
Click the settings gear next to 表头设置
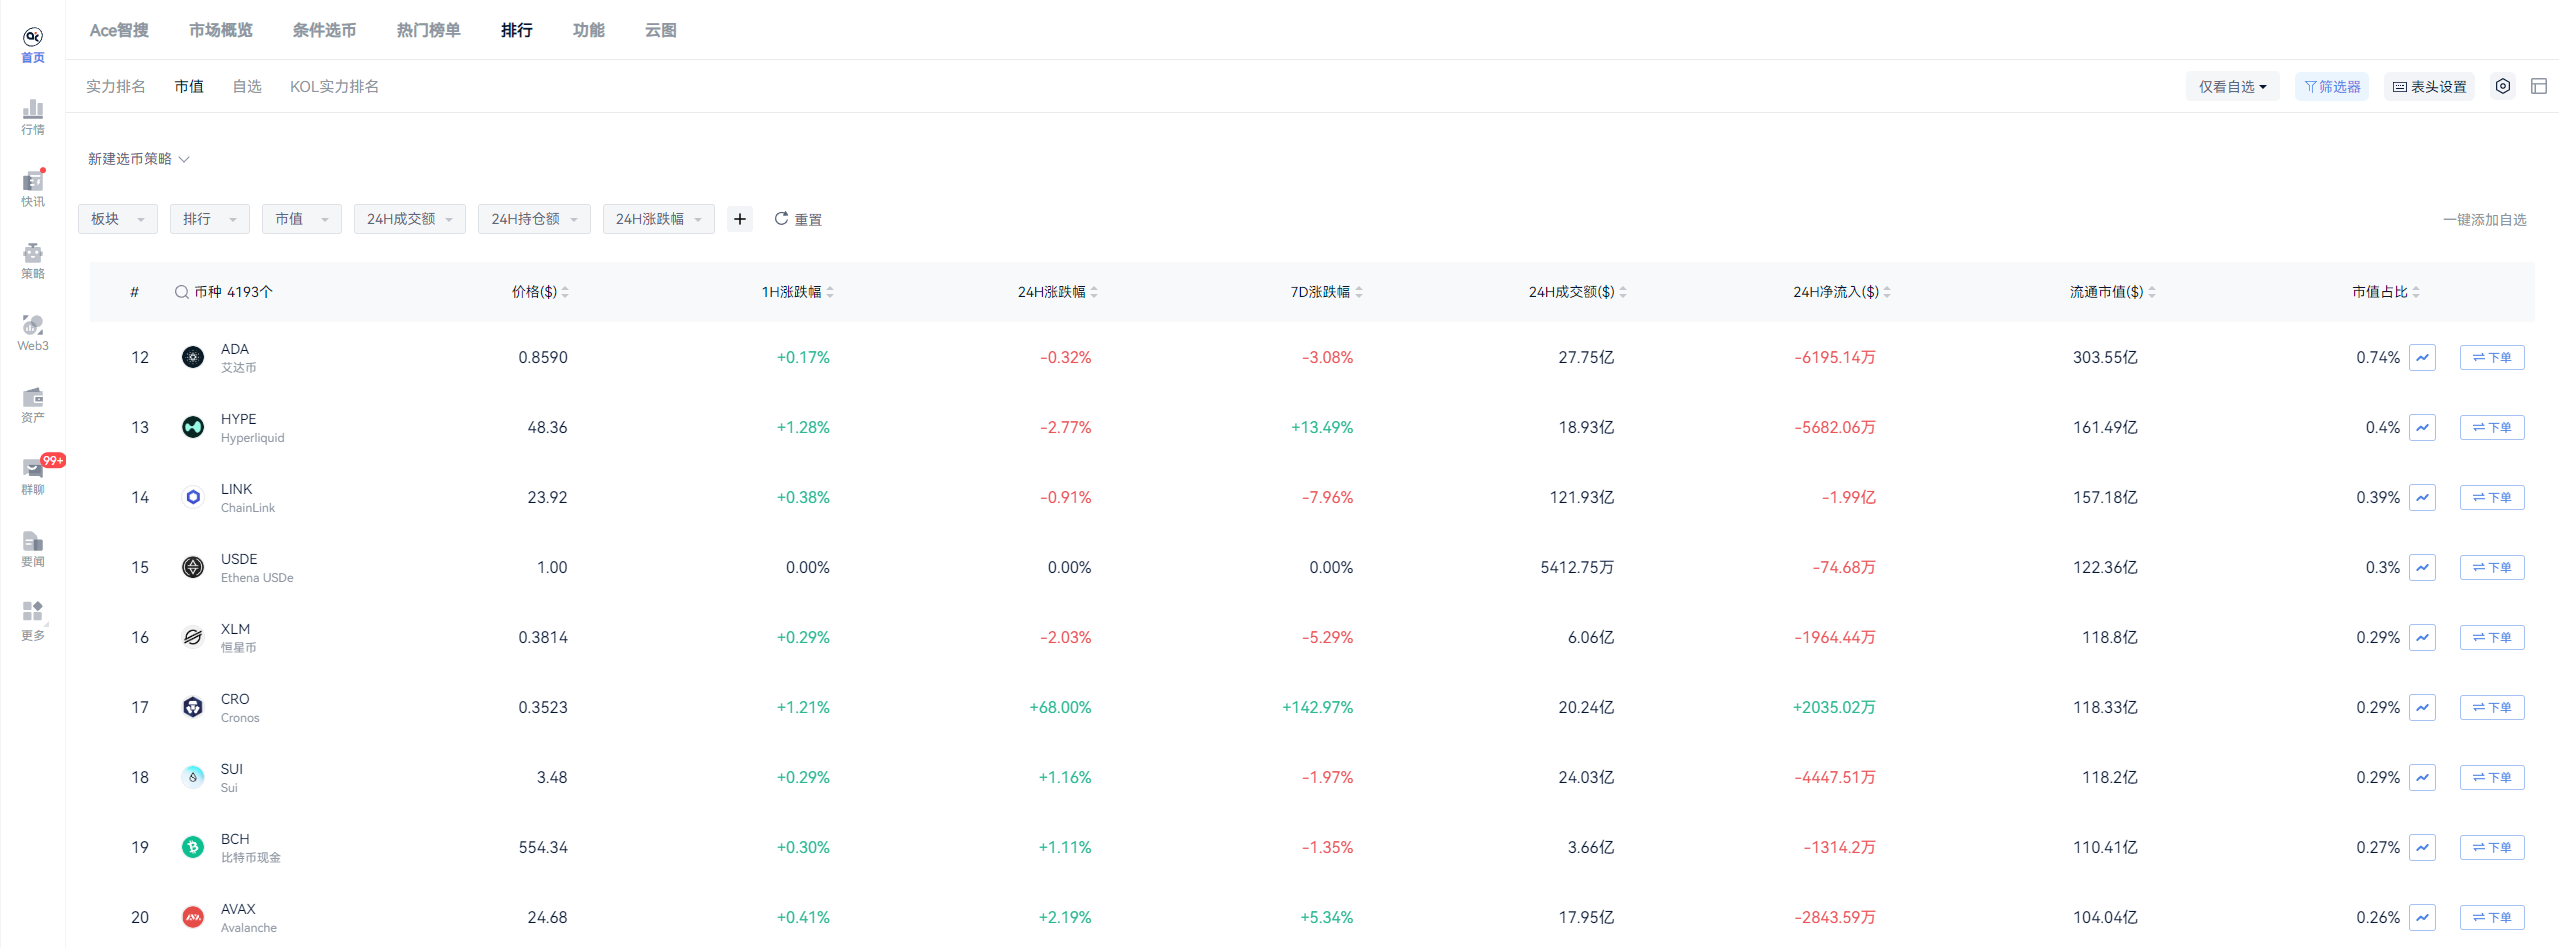(x=2503, y=86)
